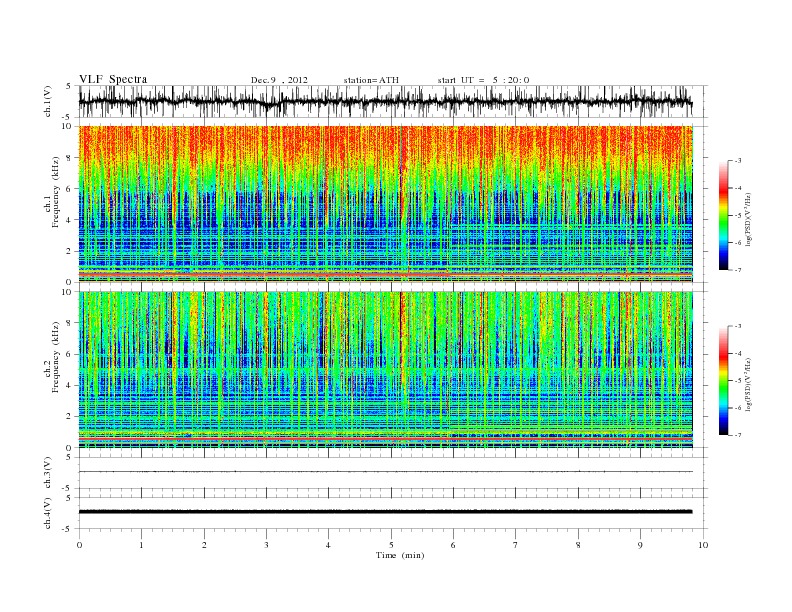
Task: Click the "4" kHz tick on ch.2 spectrogram
Action: (69, 386)
